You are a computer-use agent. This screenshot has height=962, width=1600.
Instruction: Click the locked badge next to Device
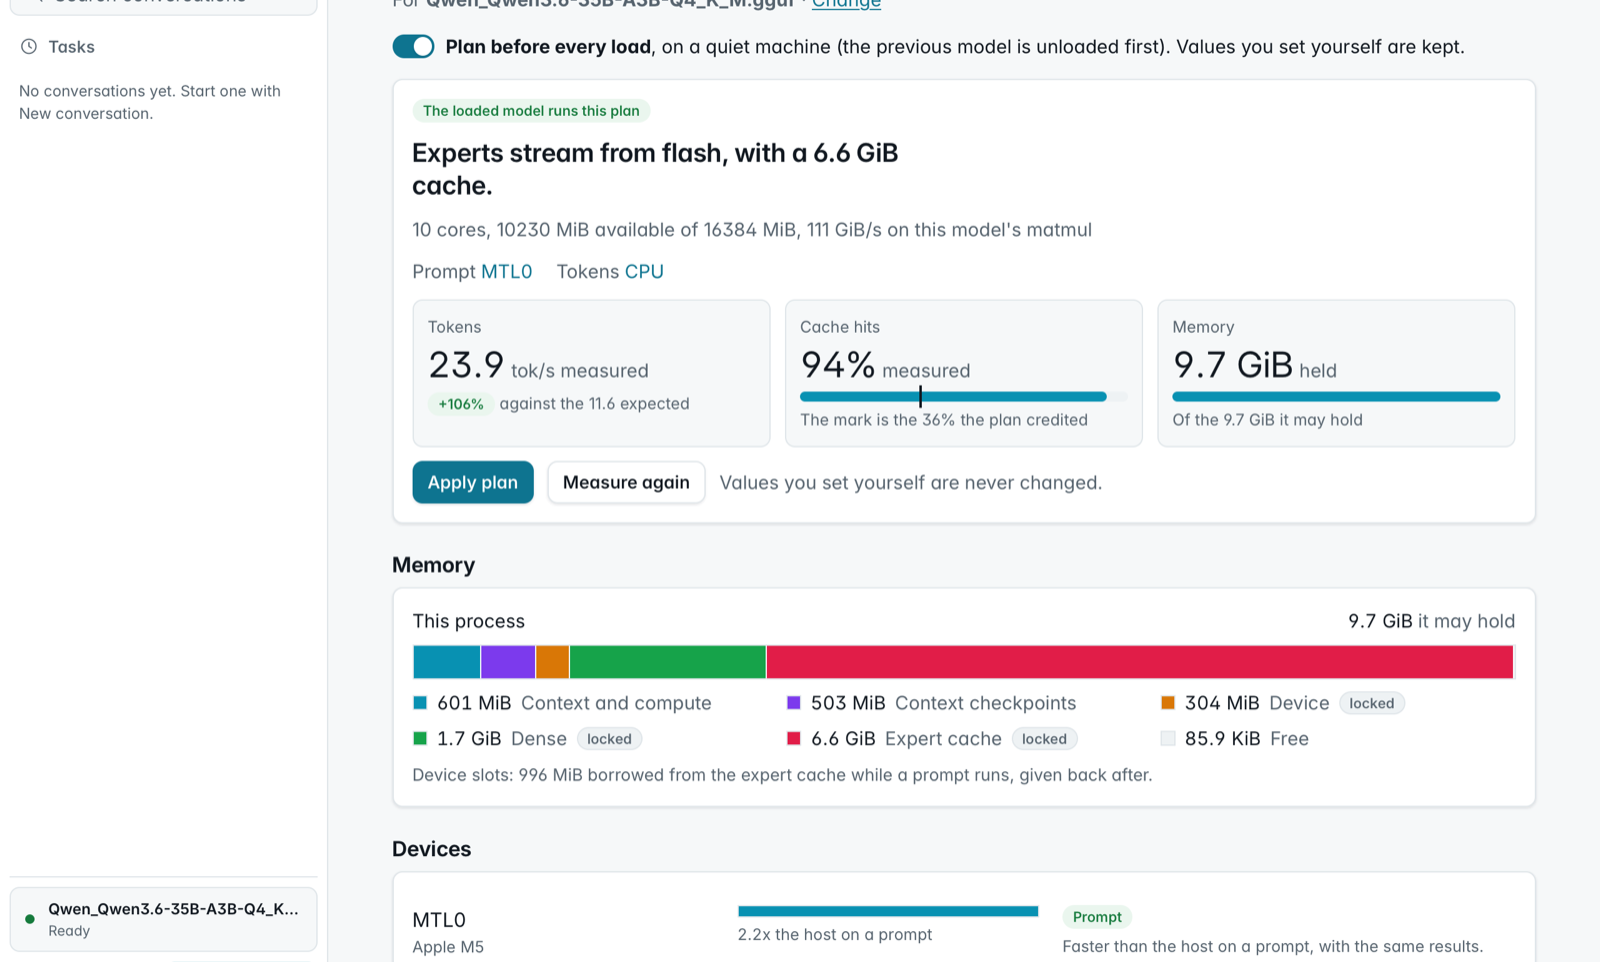tap(1372, 703)
